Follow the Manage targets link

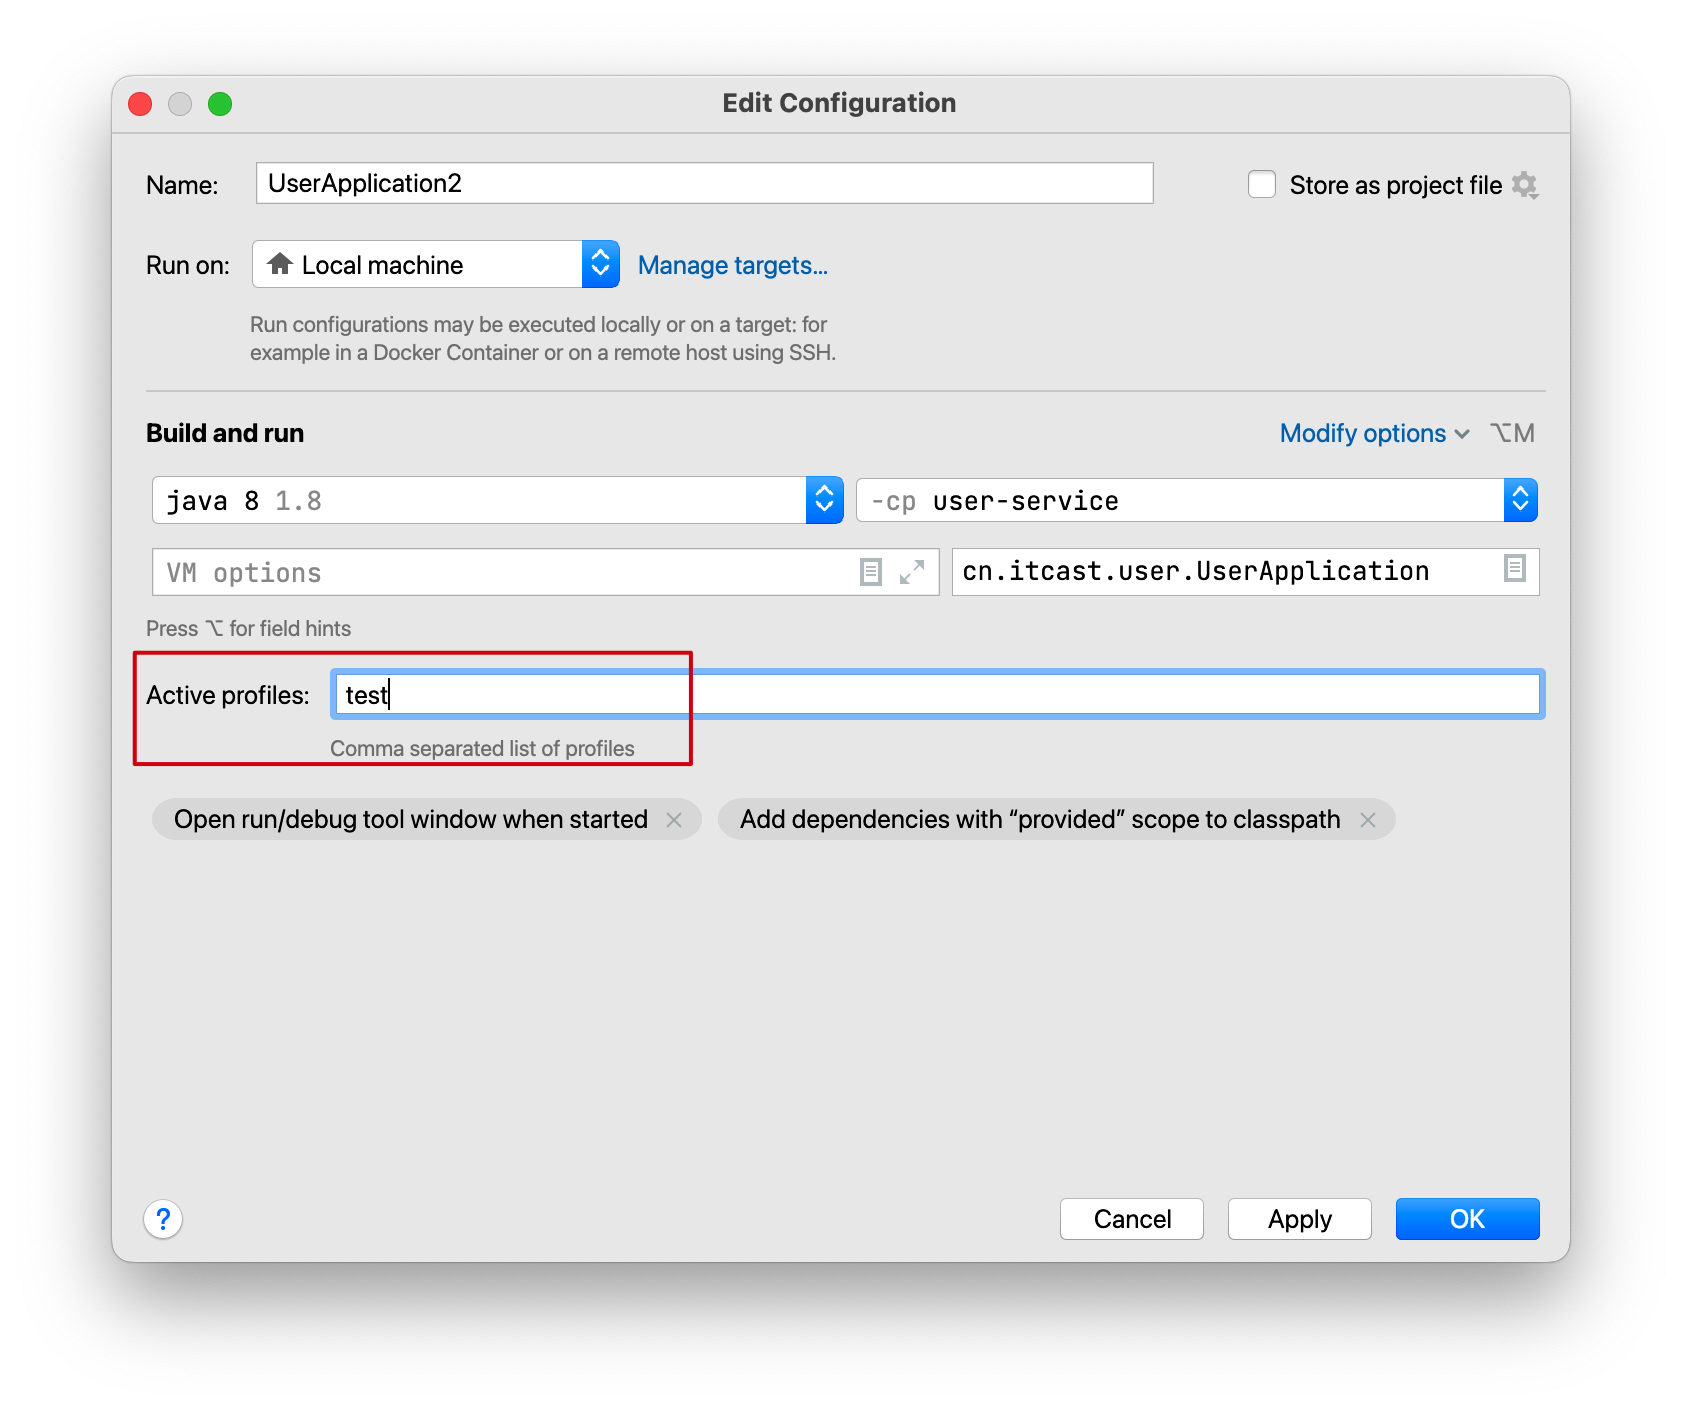[733, 265]
